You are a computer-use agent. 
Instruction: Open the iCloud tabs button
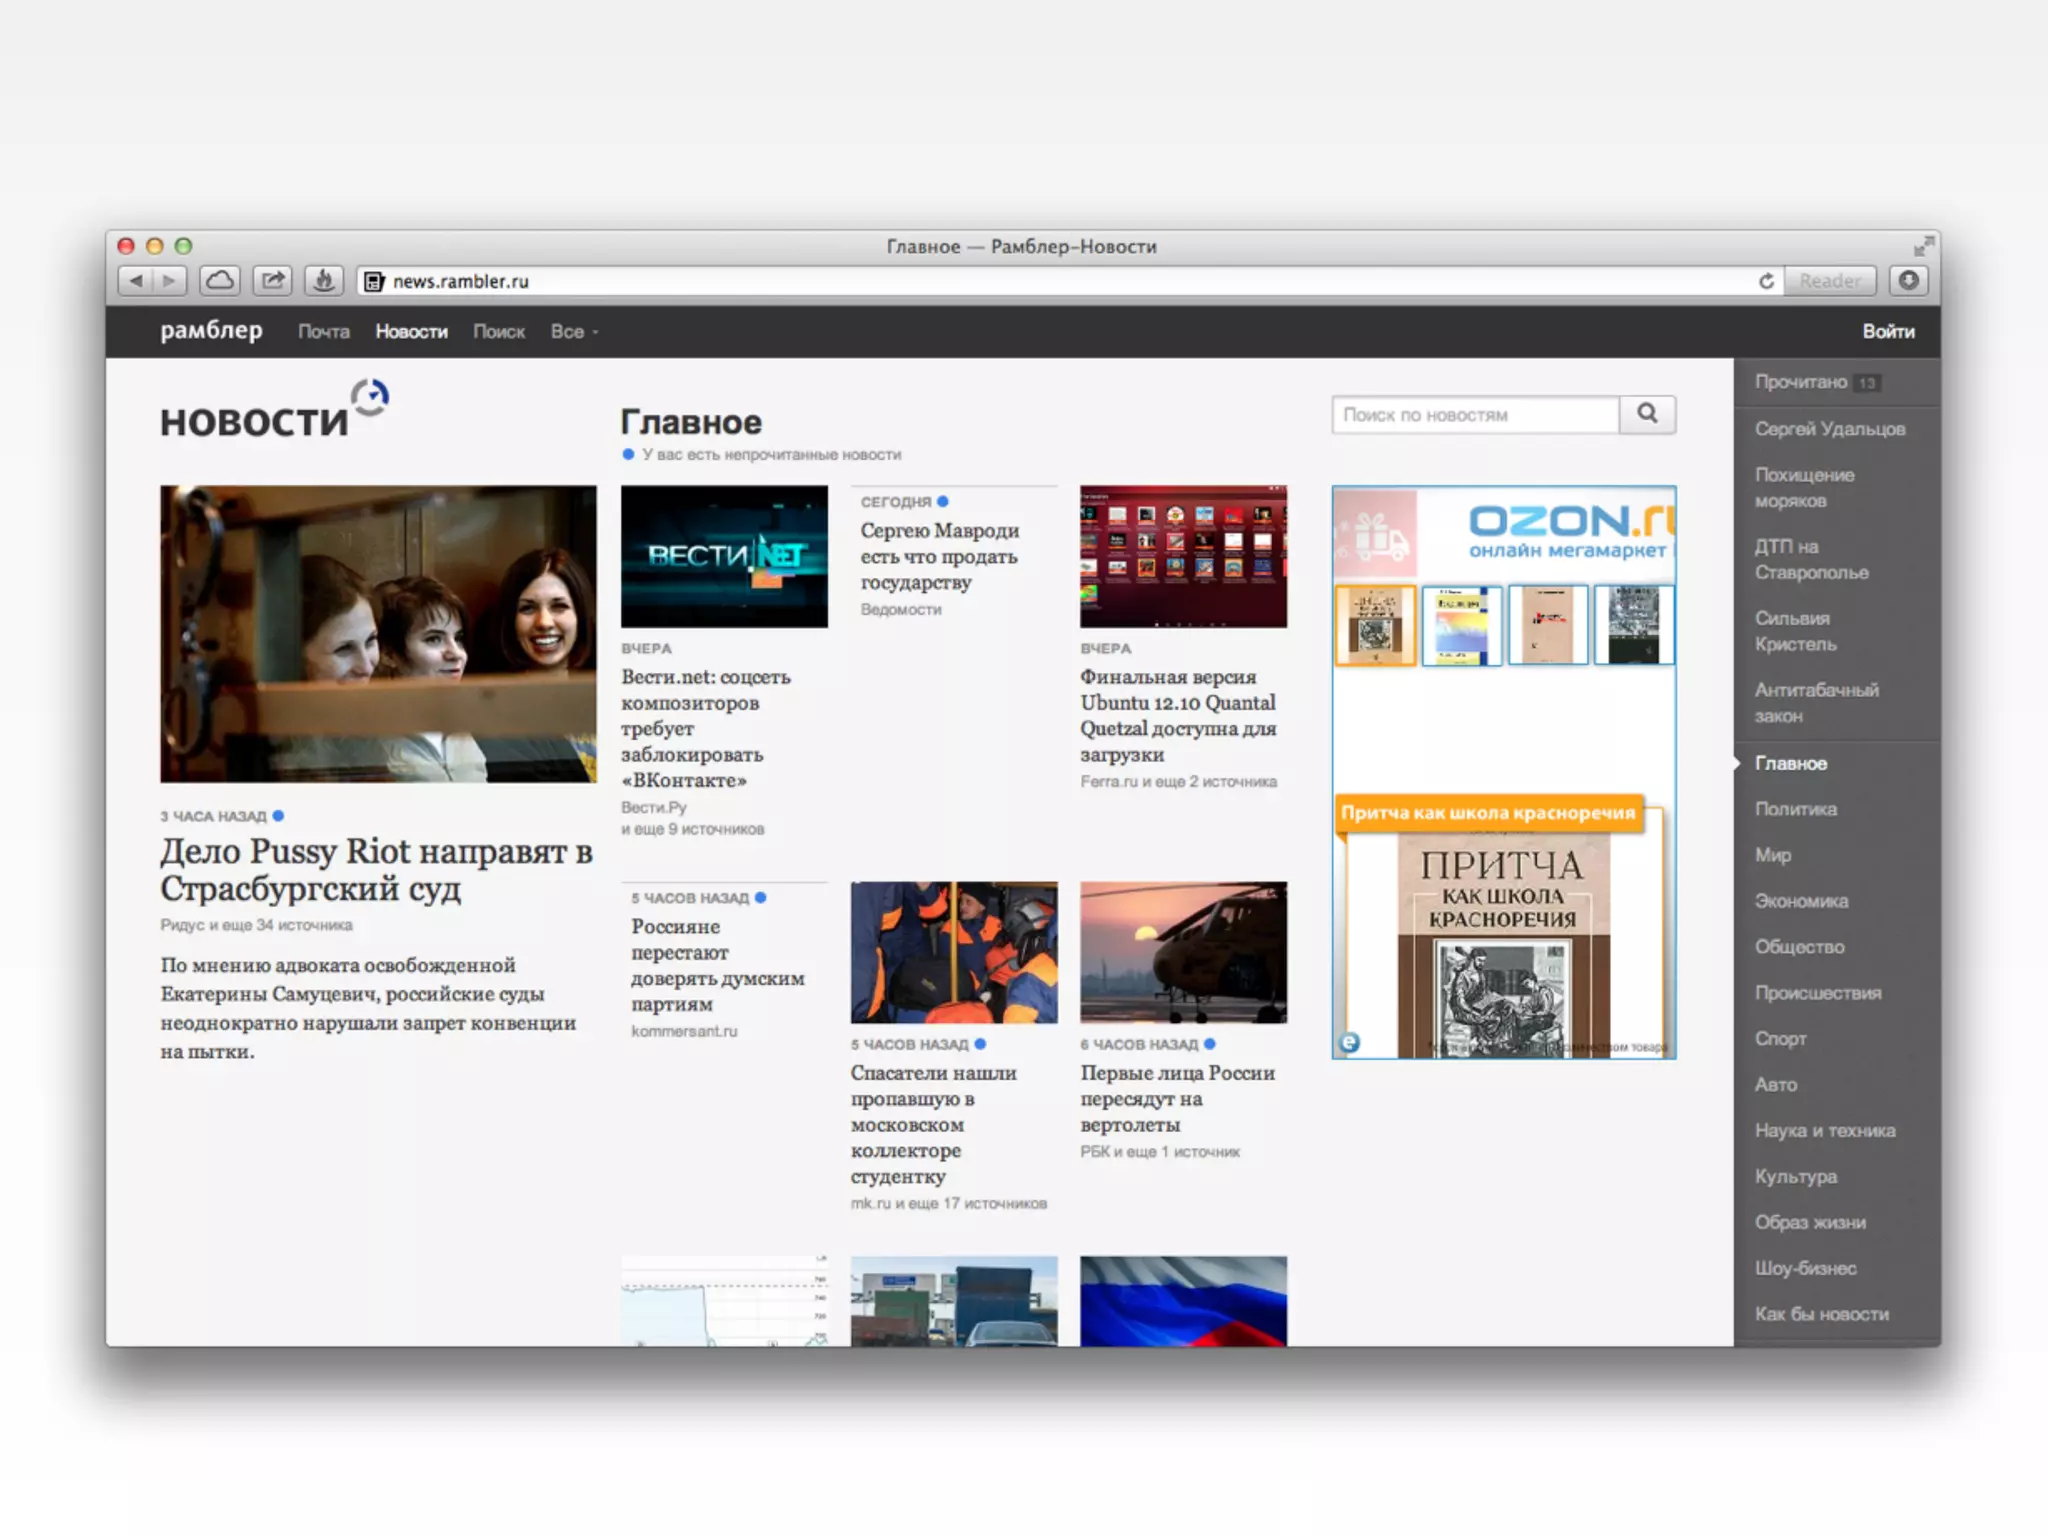[220, 281]
